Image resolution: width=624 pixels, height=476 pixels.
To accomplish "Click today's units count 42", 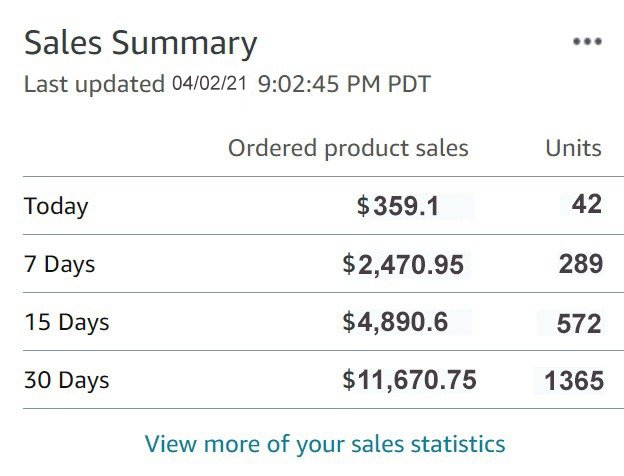I will coord(587,204).
